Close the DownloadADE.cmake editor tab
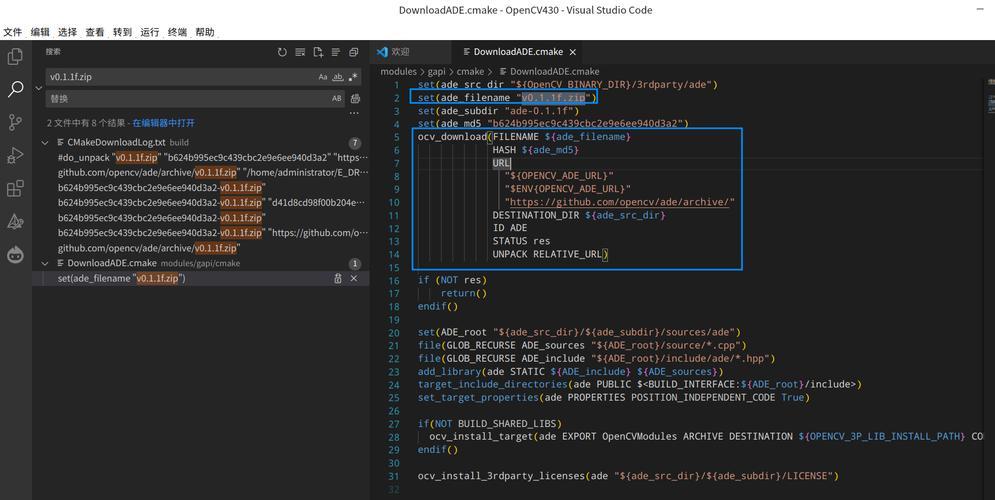Screen dimensions: 995x500 point(572,52)
